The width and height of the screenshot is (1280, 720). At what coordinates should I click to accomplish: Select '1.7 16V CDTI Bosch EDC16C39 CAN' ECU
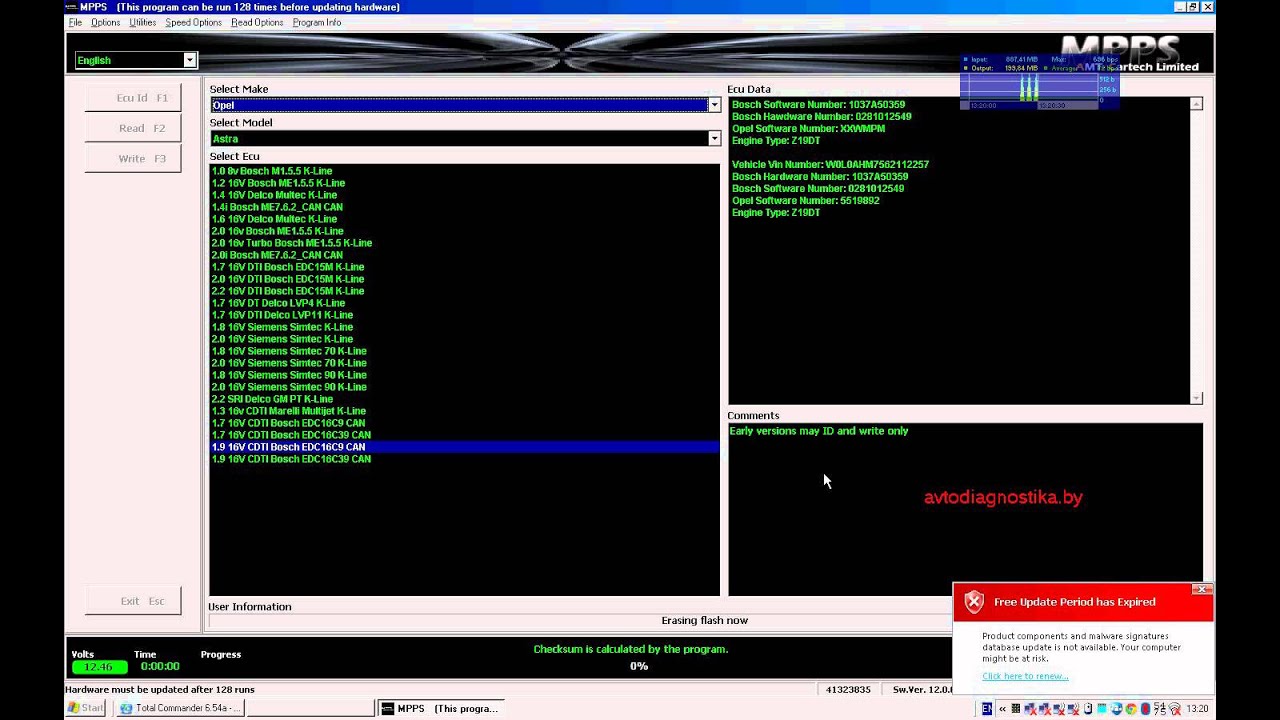[291, 435]
